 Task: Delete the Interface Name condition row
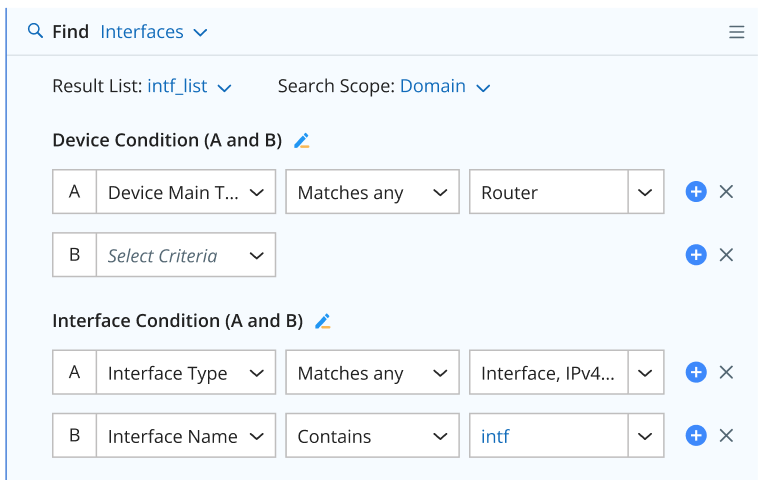pyautogui.click(x=727, y=436)
